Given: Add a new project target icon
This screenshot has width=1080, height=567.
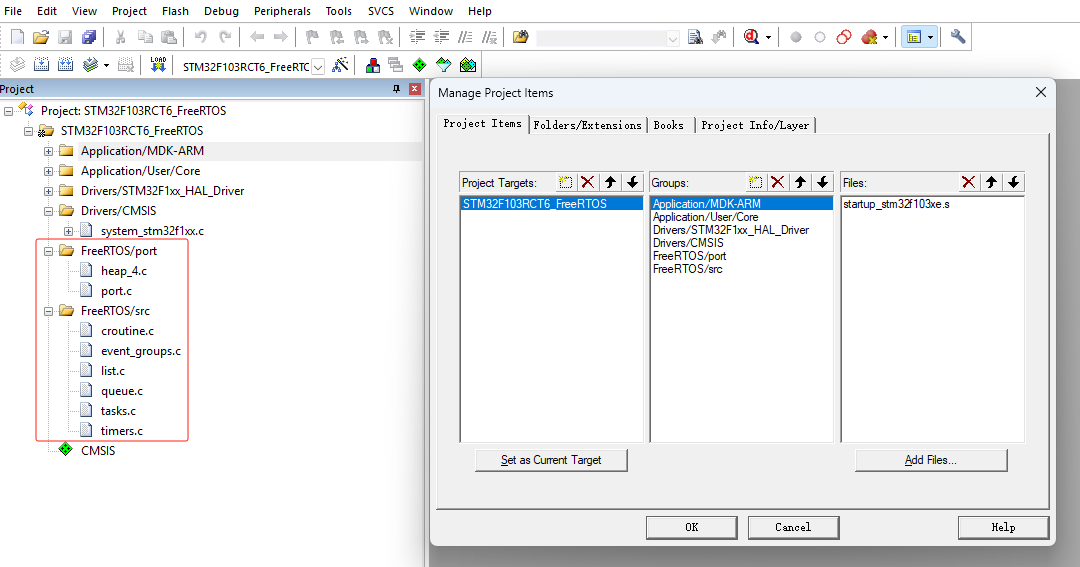Looking at the screenshot, I should [x=565, y=183].
